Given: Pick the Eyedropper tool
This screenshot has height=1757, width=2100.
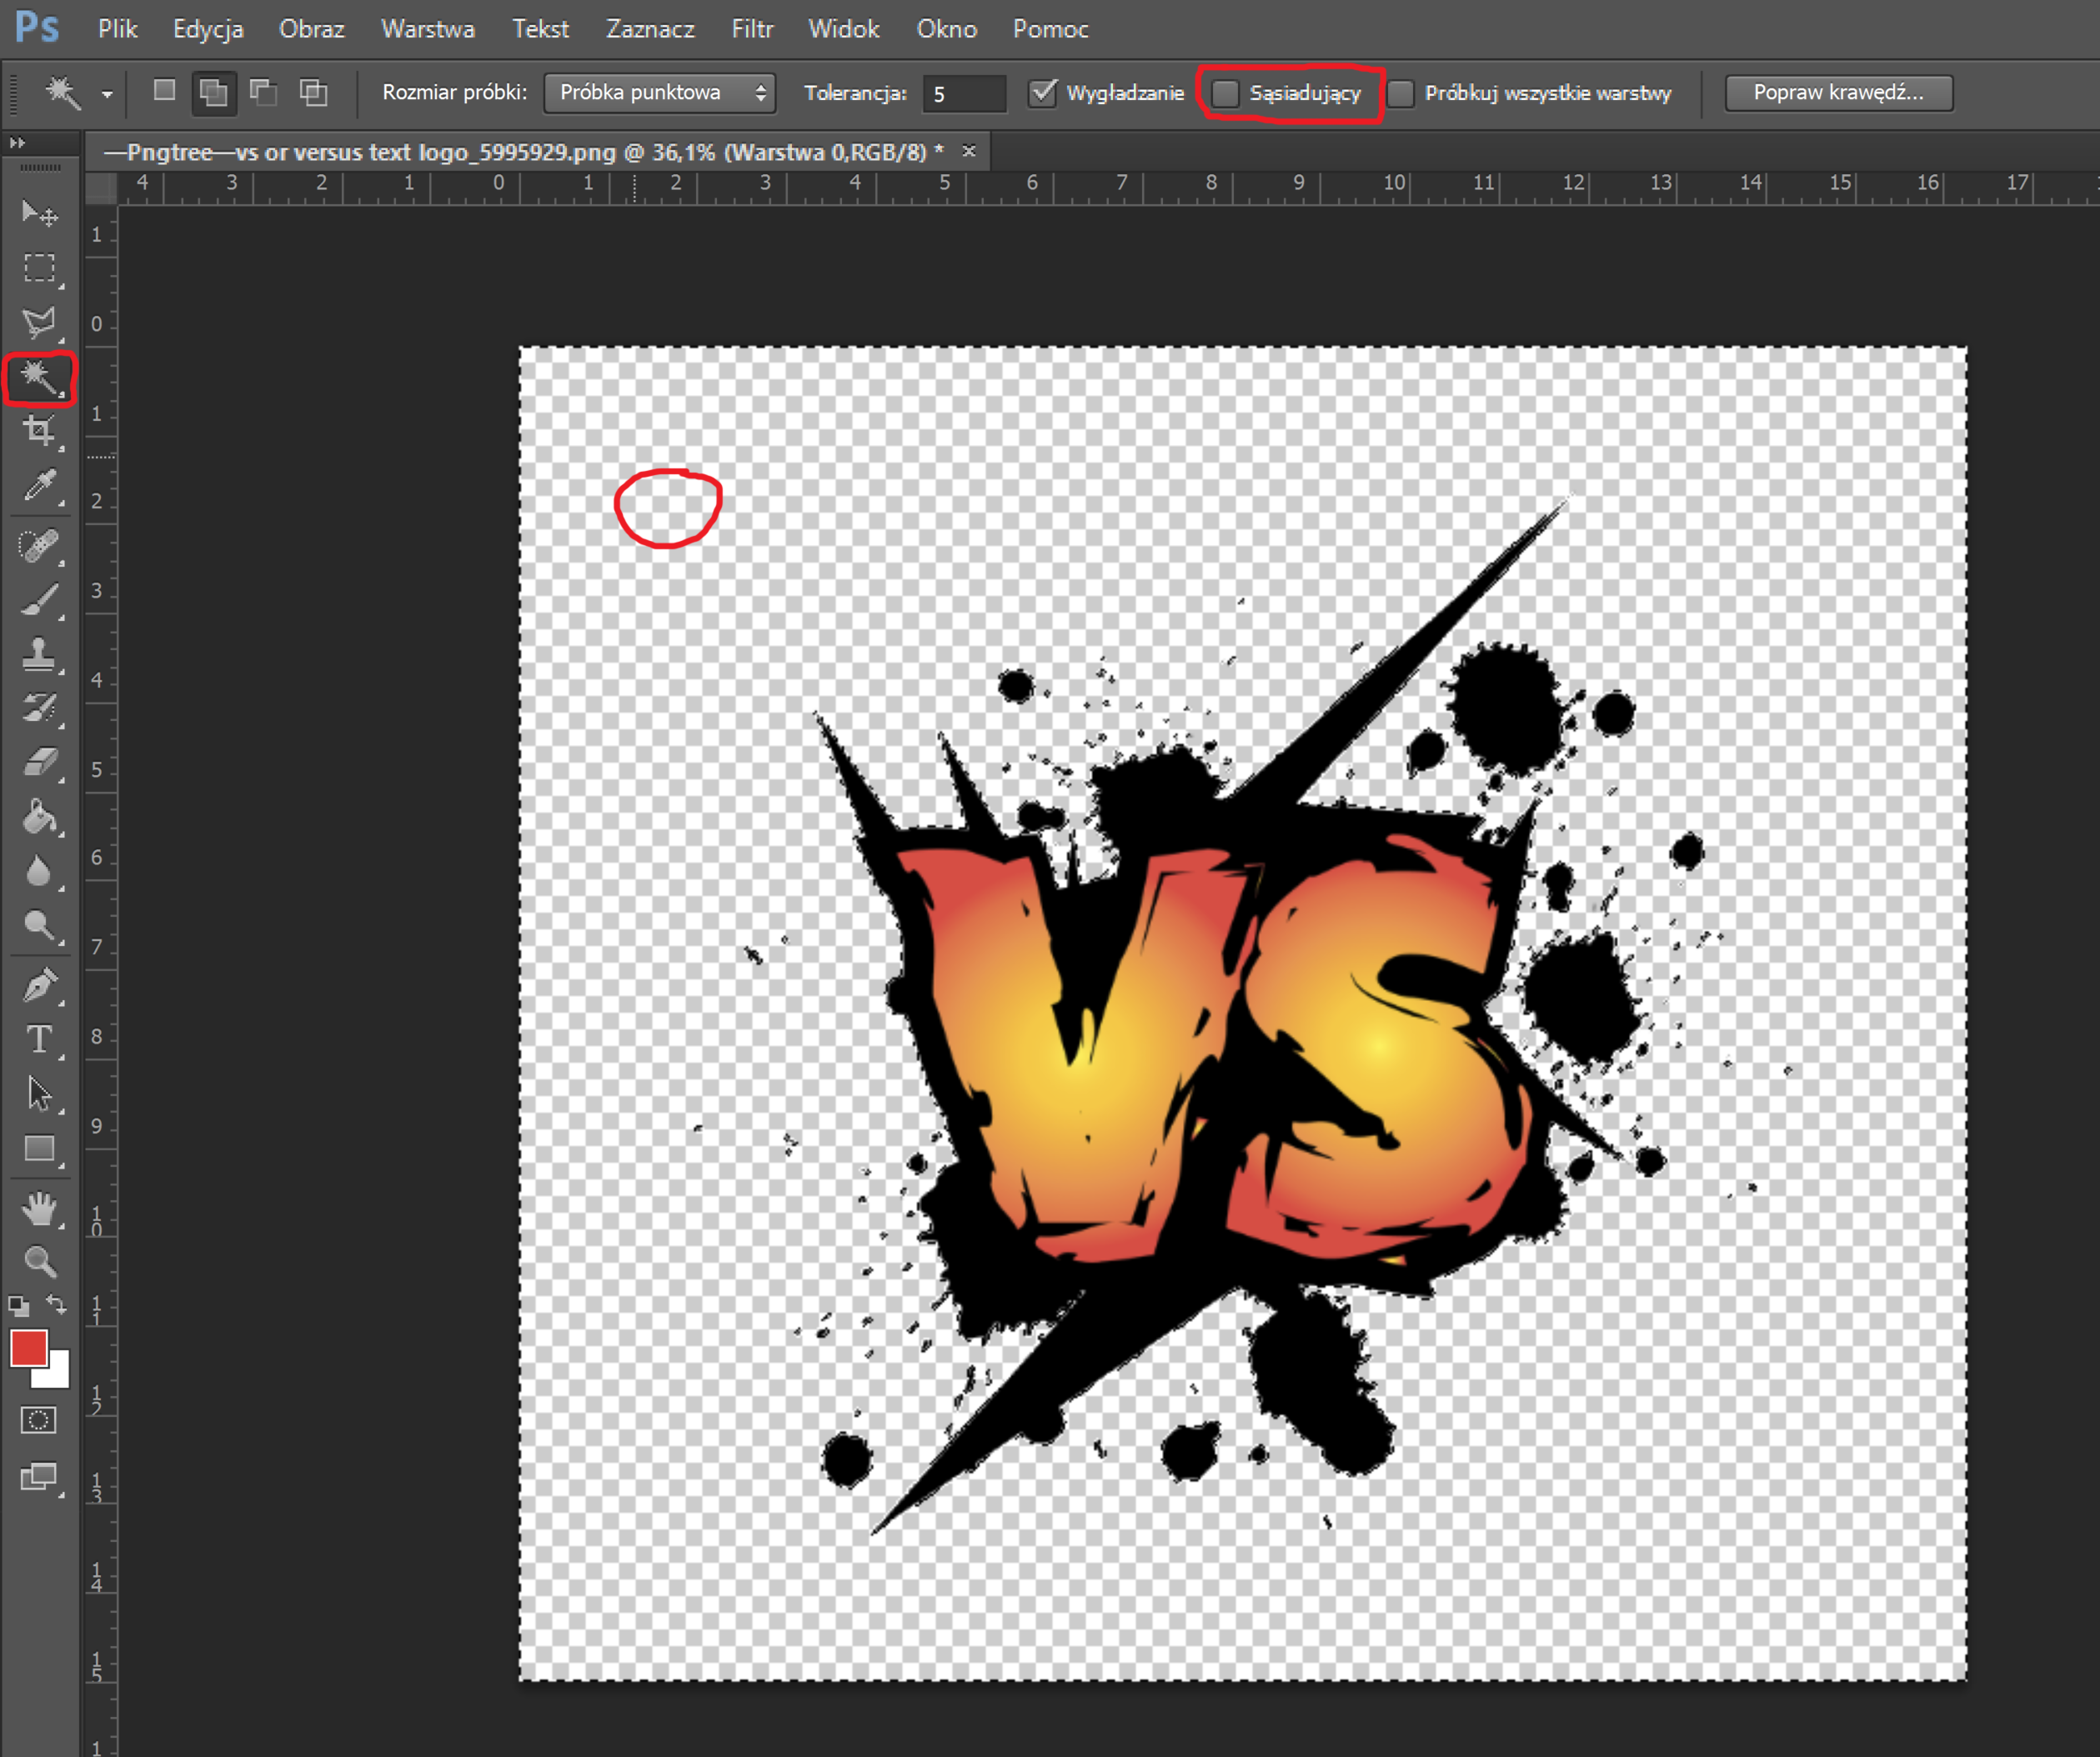Looking at the screenshot, I should 39,486.
